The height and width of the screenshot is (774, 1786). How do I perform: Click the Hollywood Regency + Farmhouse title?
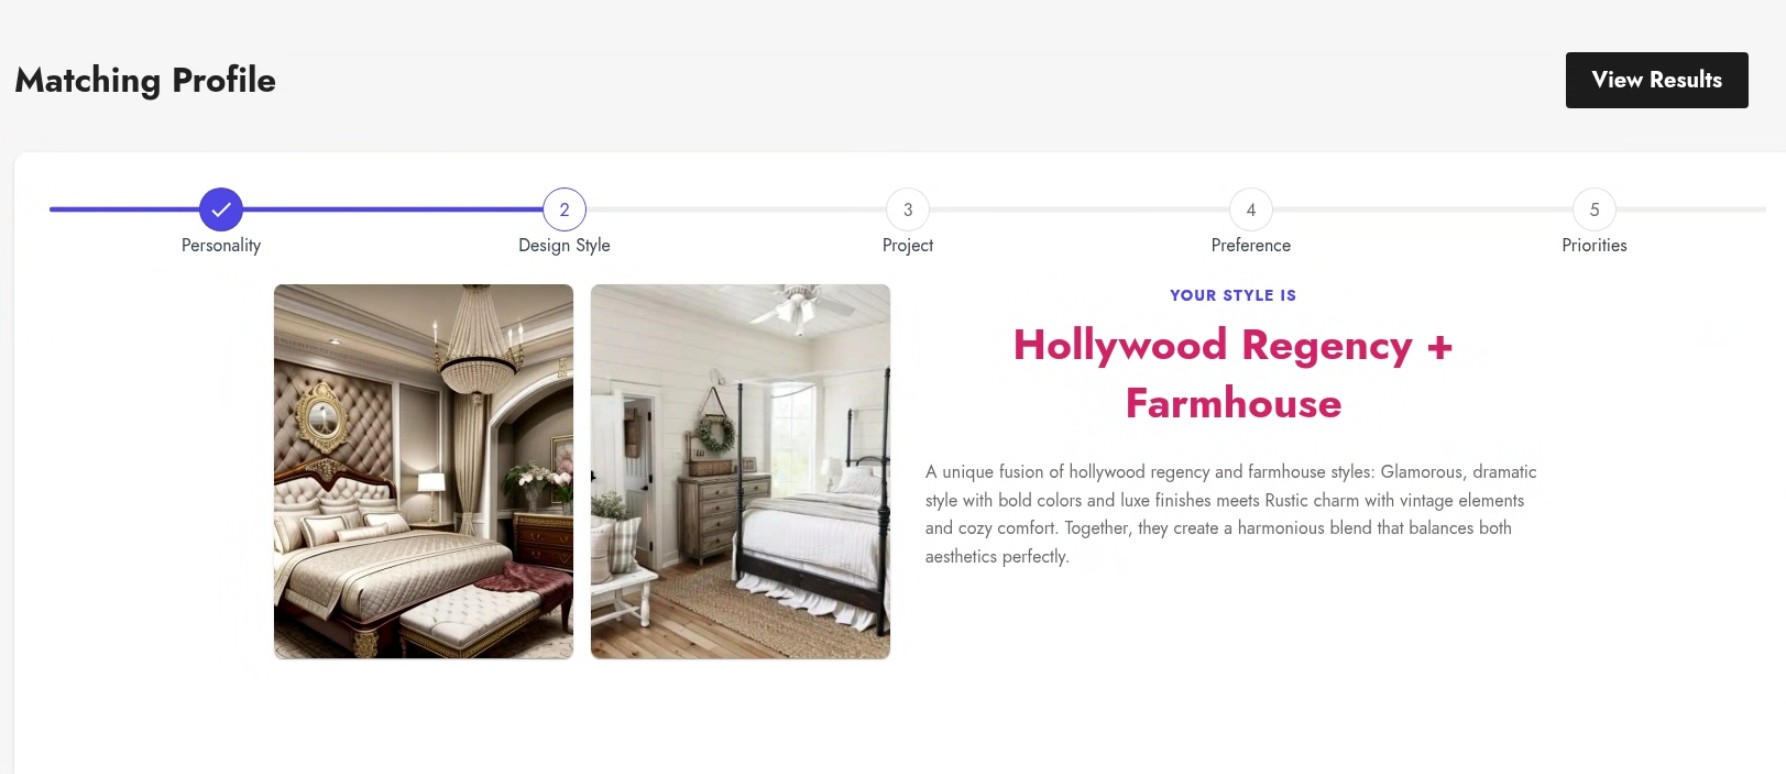click(1232, 374)
